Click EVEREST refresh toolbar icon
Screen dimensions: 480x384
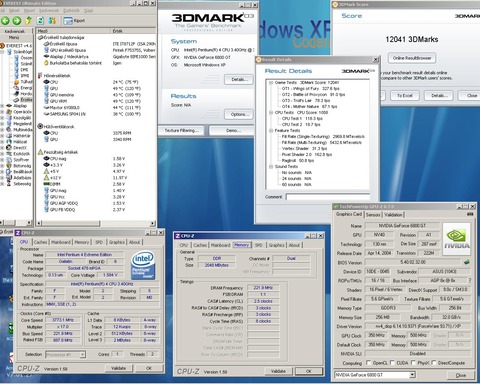[x=40, y=21]
